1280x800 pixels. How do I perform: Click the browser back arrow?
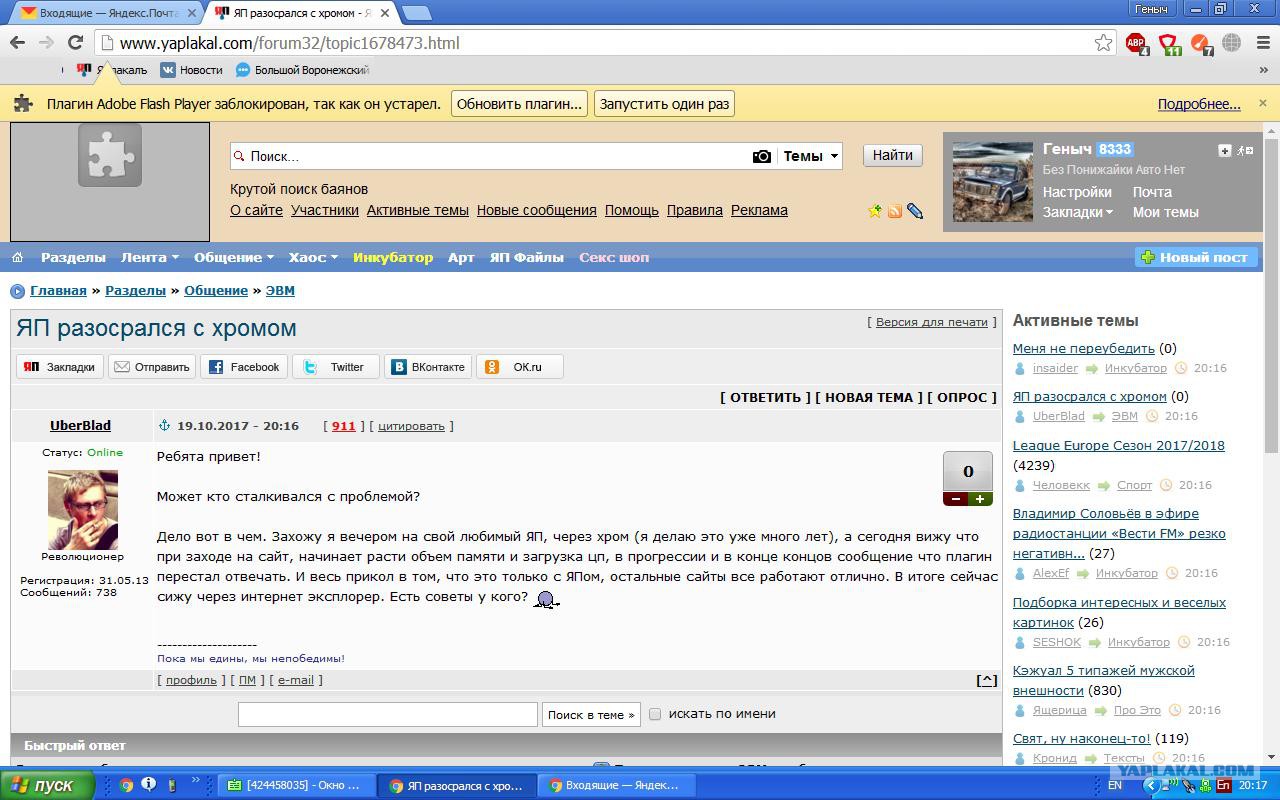click(x=17, y=42)
